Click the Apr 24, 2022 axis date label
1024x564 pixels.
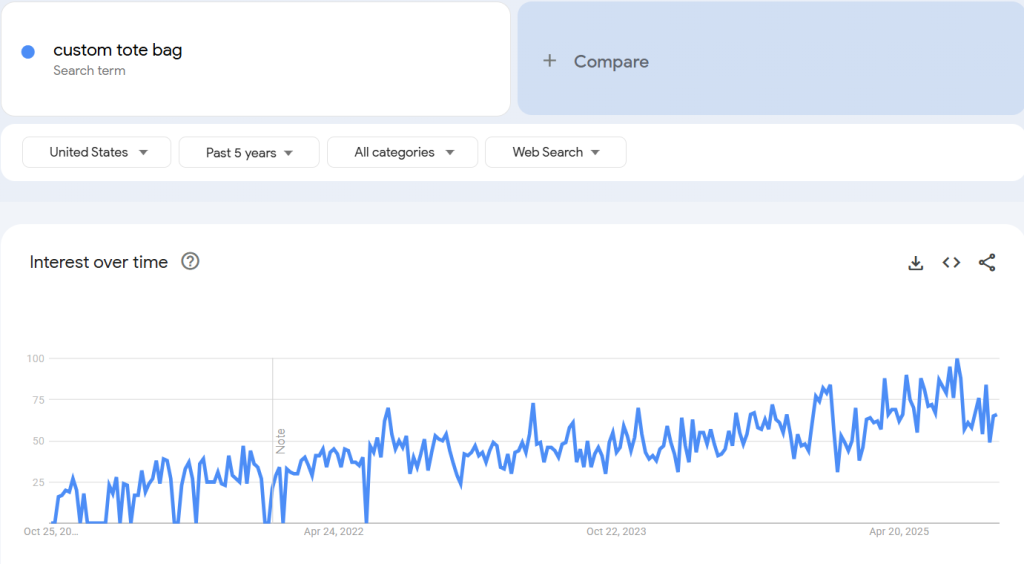334,532
